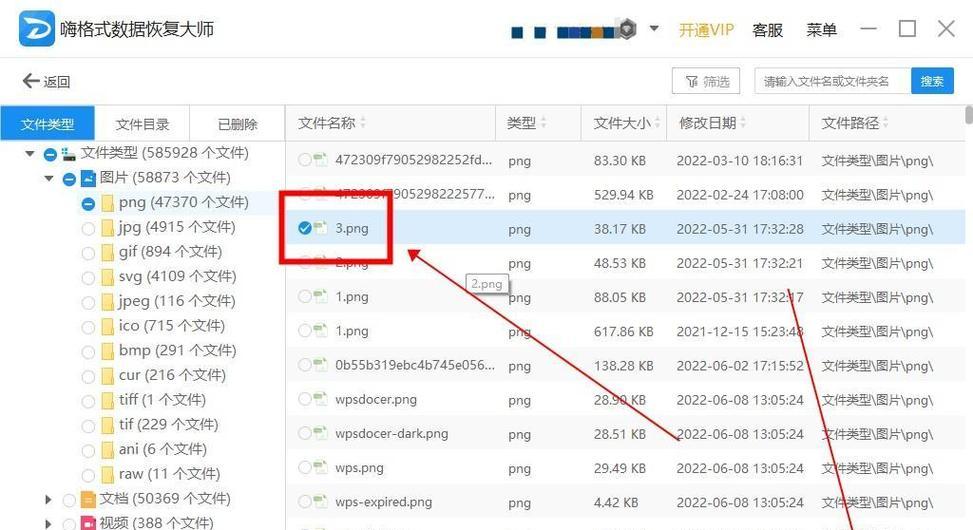
Task: Select the jpeg folder icon
Action: 107,302
